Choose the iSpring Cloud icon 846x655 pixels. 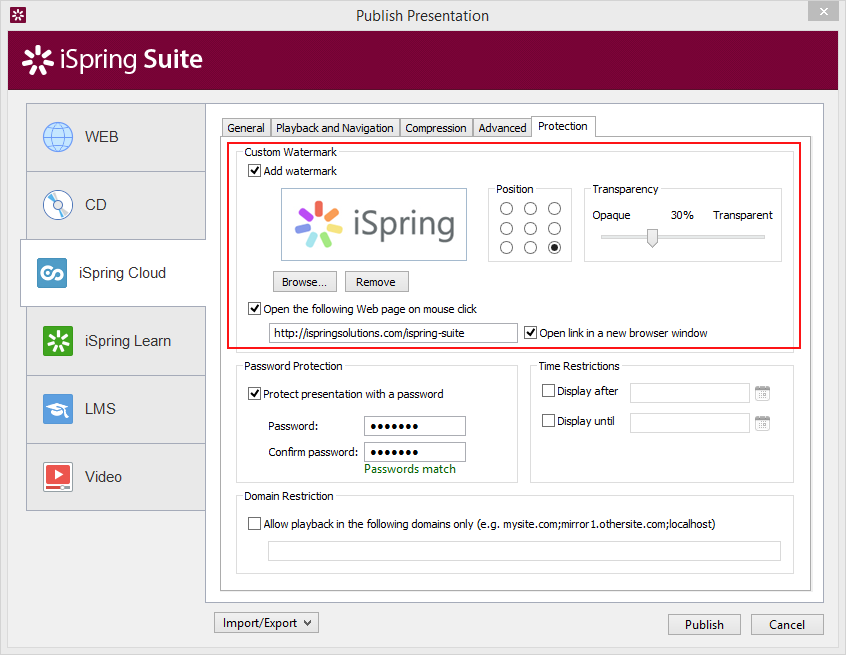[52, 273]
